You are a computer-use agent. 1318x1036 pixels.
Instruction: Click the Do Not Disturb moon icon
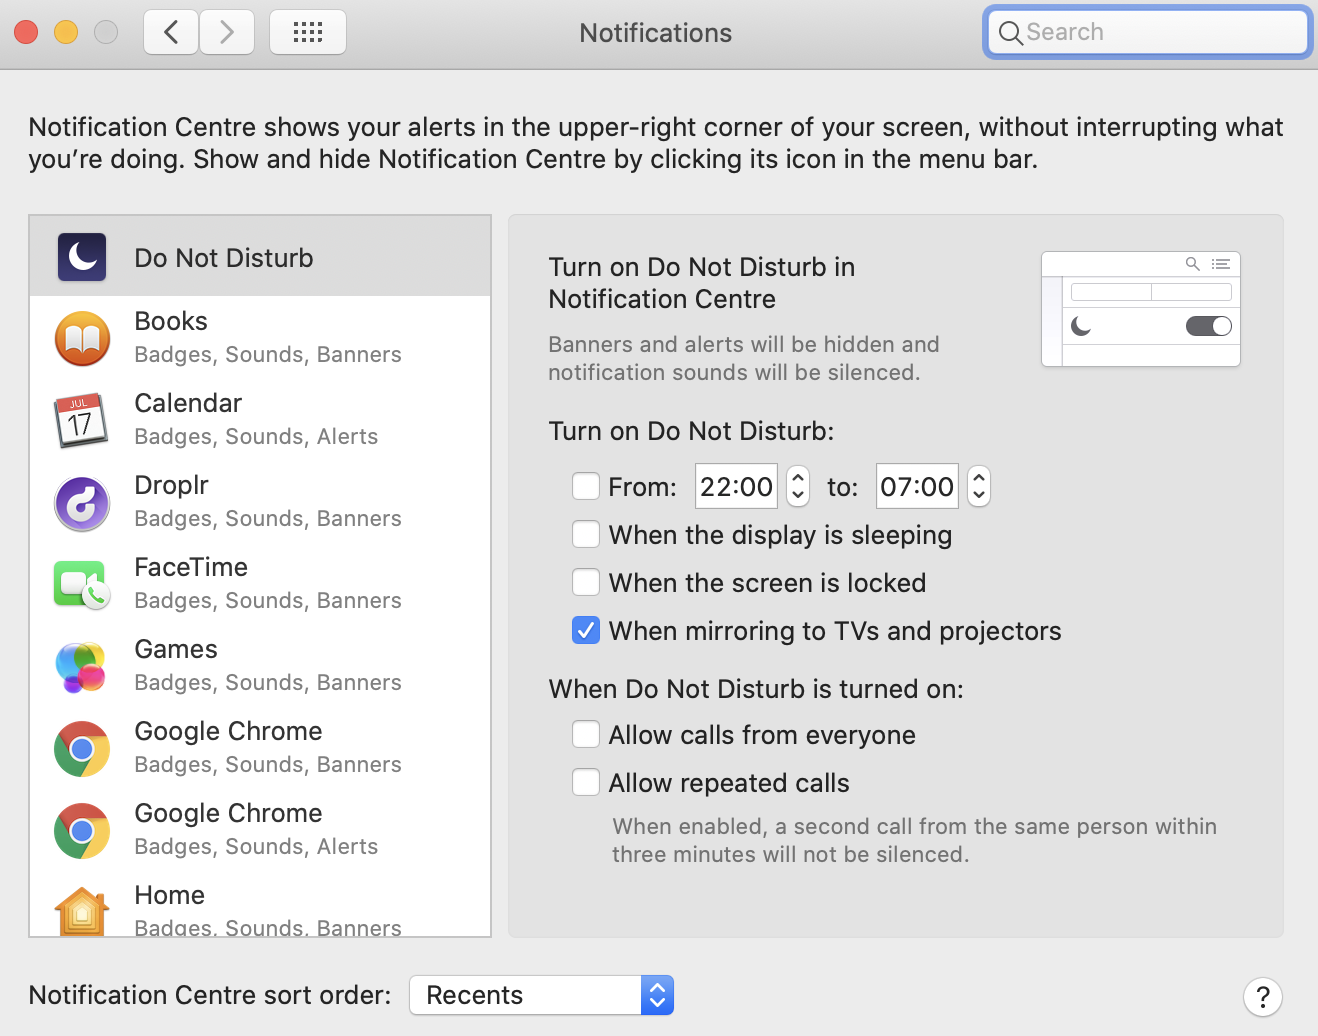click(82, 257)
